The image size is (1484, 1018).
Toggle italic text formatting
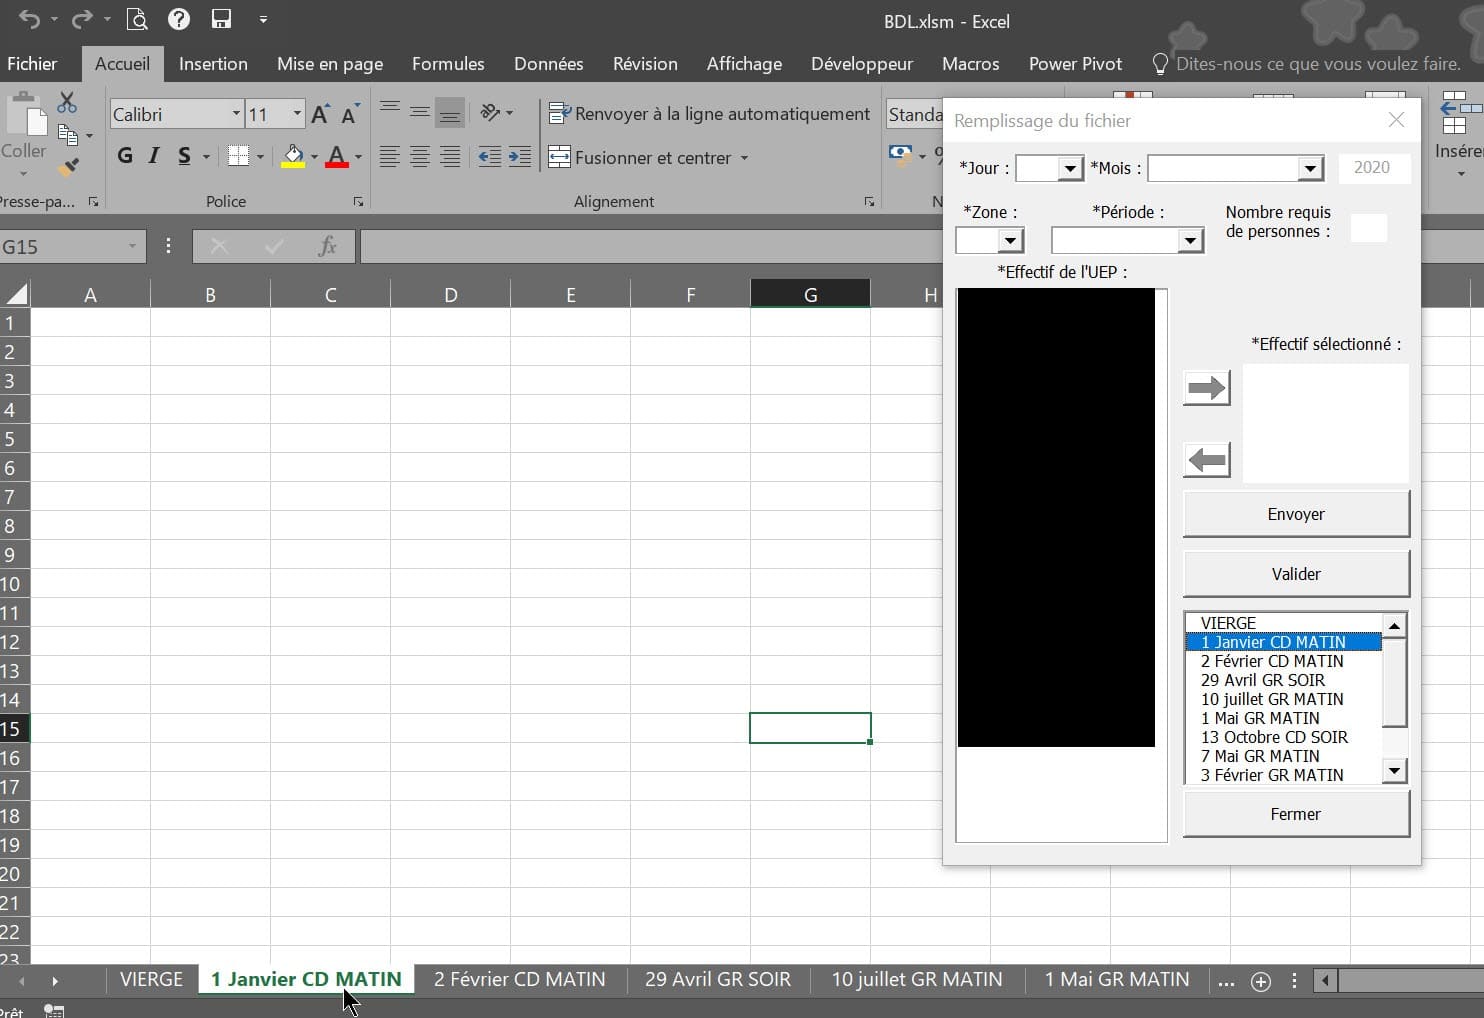154,156
